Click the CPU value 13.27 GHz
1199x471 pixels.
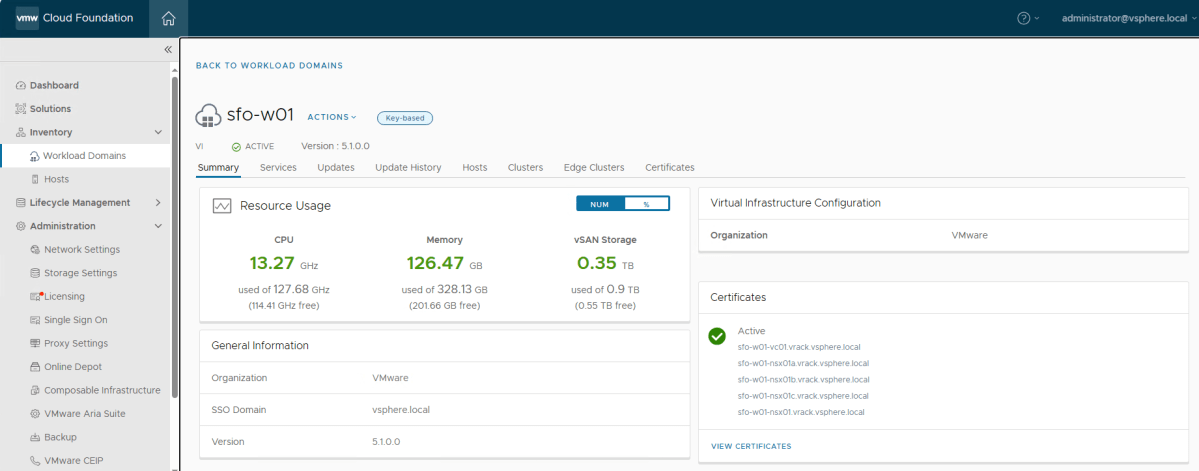coord(284,264)
